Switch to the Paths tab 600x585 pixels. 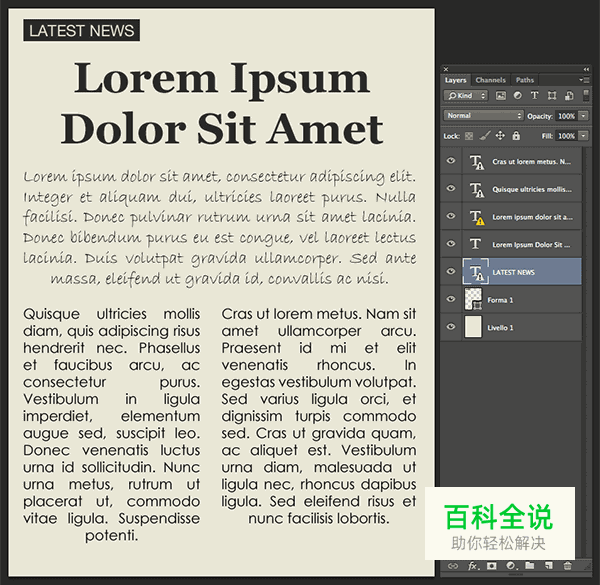[x=525, y=80]
